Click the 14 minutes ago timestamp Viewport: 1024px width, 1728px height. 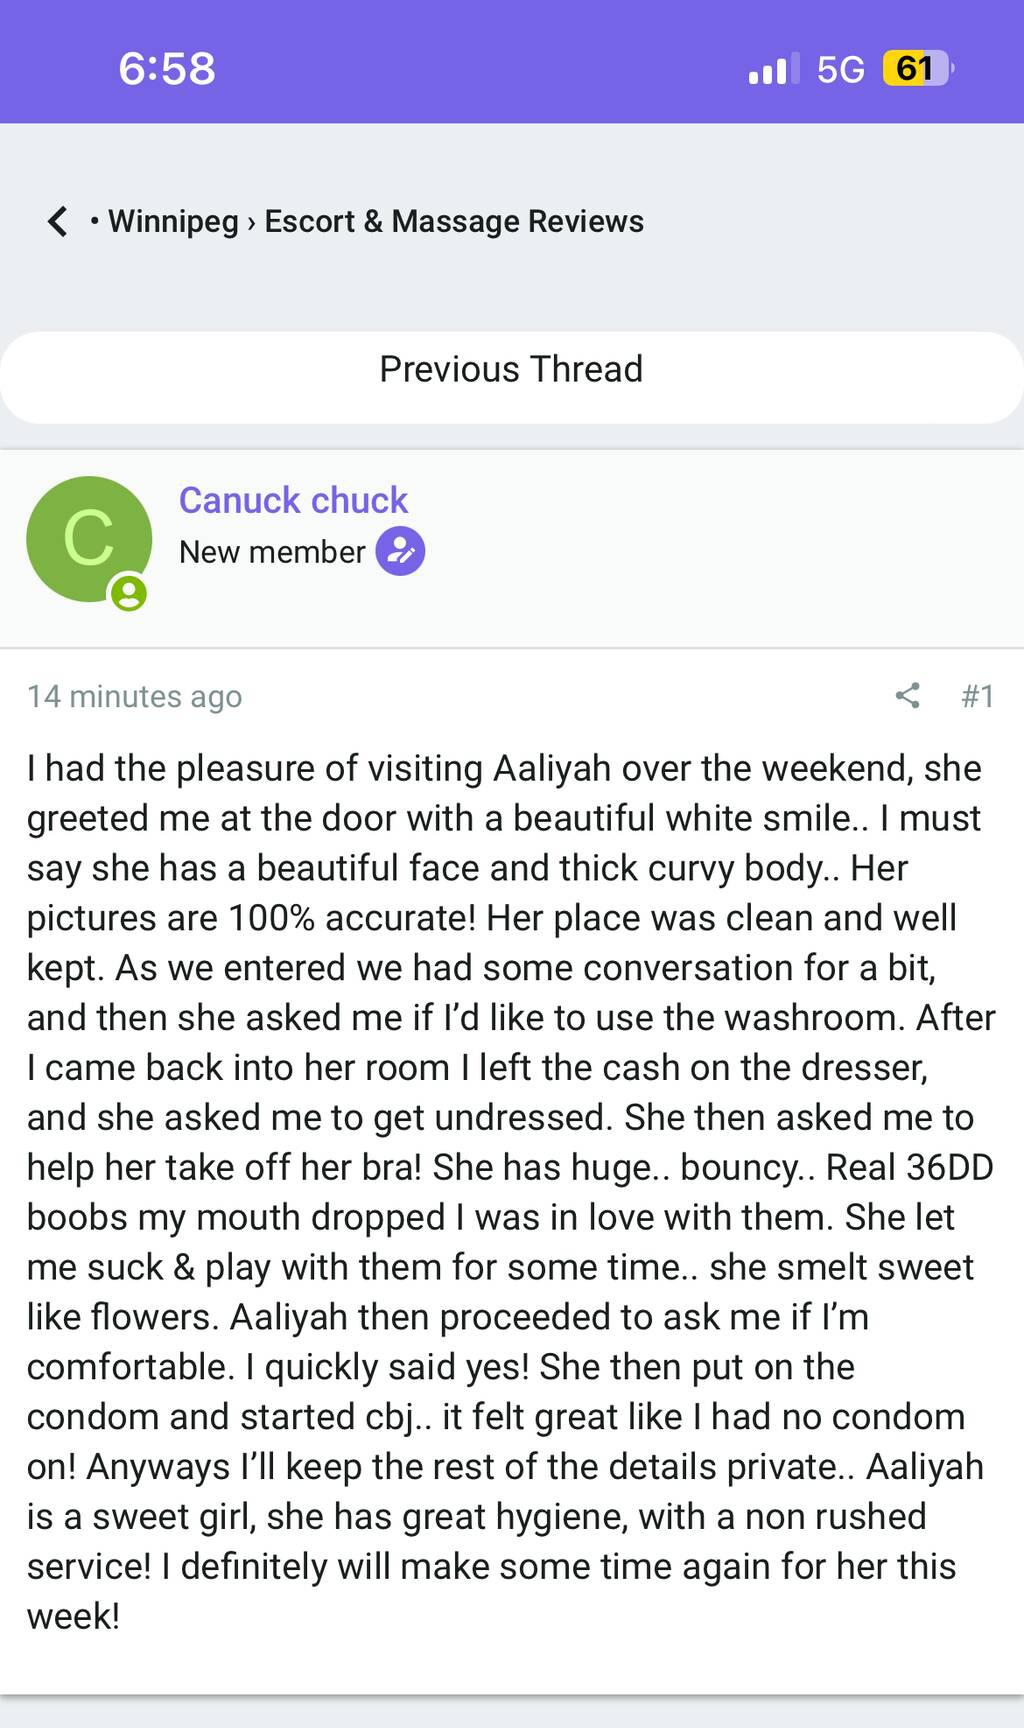[134, 696]
